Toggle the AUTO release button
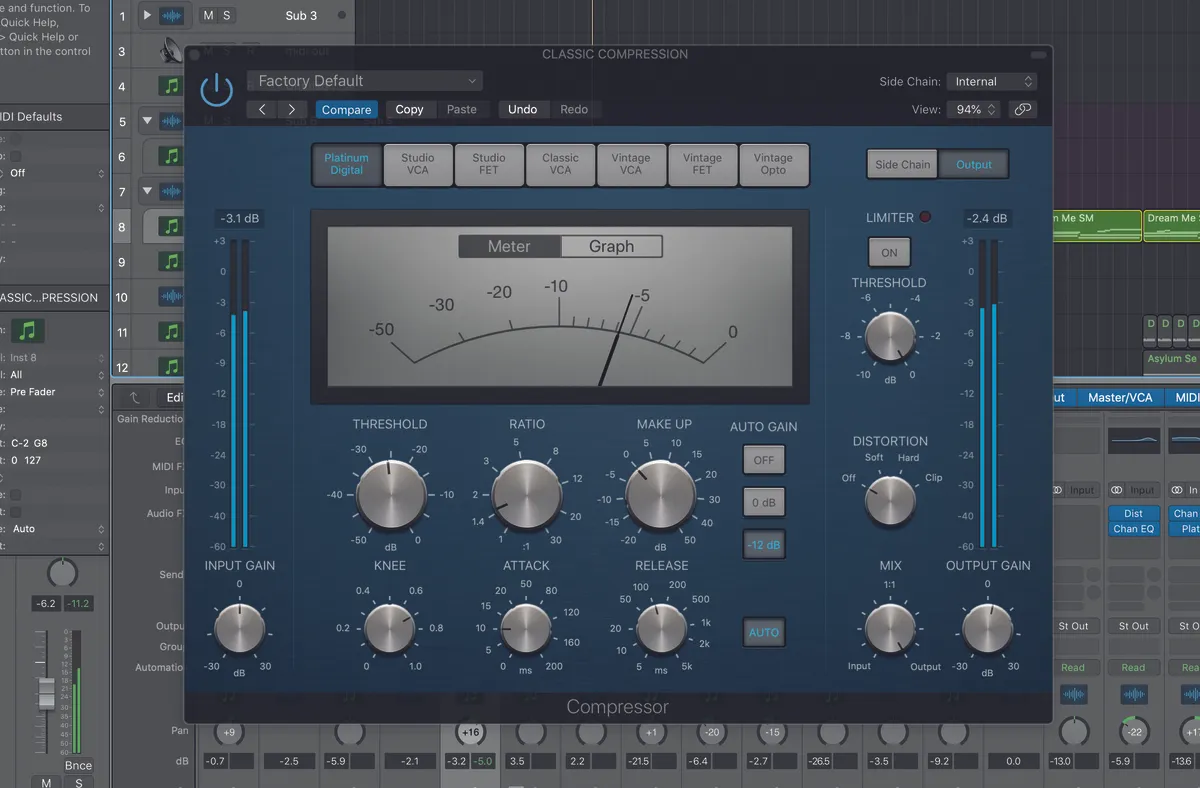 (764, 633)
